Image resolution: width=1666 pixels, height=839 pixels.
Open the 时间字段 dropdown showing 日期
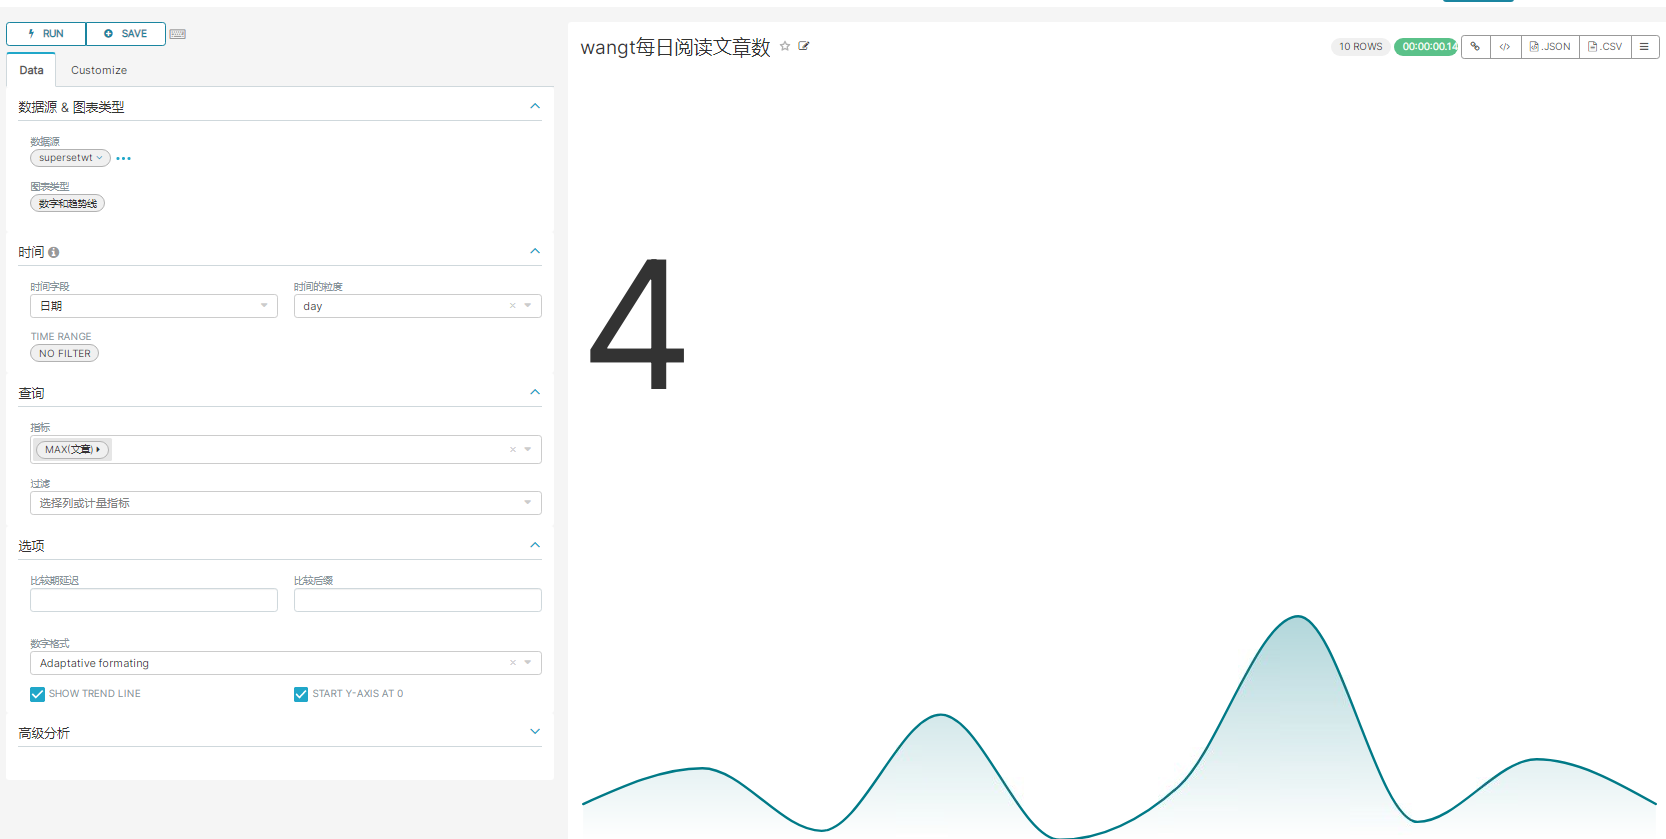(154, 306)
